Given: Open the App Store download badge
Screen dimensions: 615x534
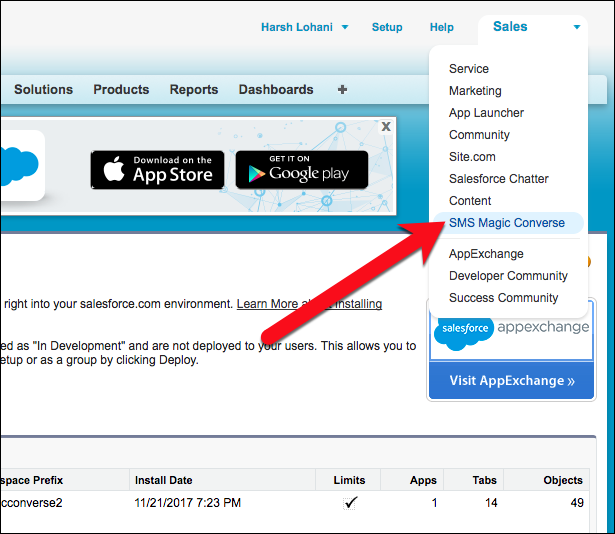Looking at the screenshot, I should (157, 170).
